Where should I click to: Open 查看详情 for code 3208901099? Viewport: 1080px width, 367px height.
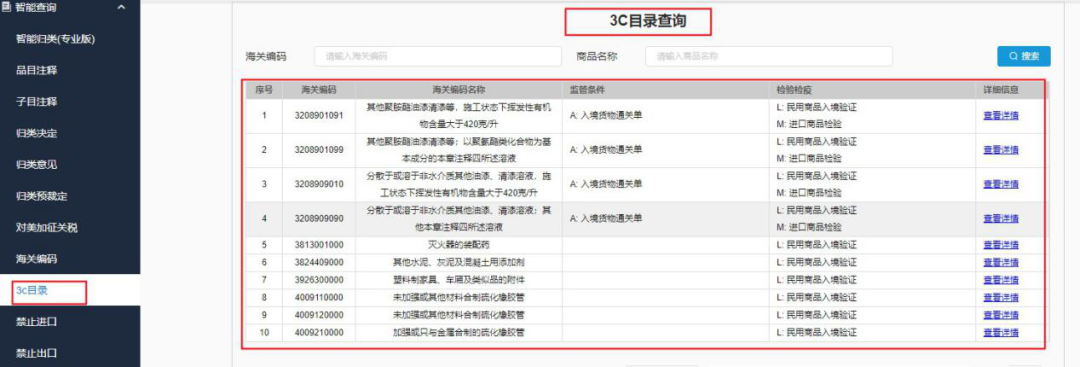(x=1001, y=150)
